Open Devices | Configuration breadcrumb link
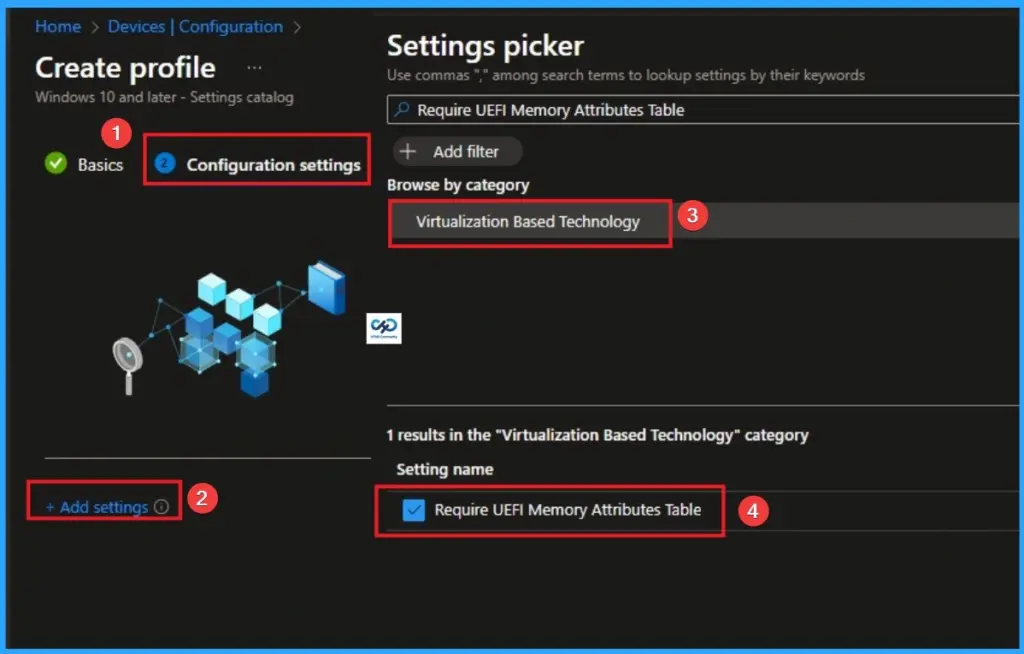Viewport: 1024px width, 654px height. 195,27
